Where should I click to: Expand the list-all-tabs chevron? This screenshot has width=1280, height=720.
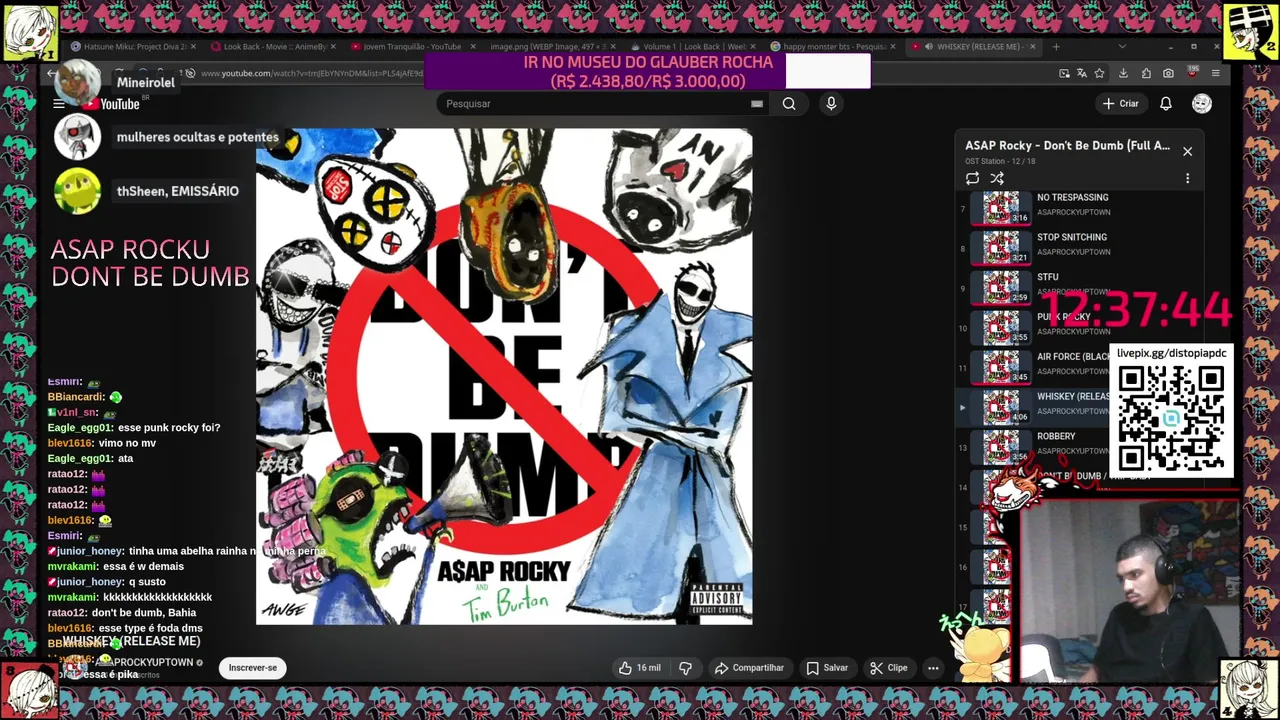point(1122,46)
